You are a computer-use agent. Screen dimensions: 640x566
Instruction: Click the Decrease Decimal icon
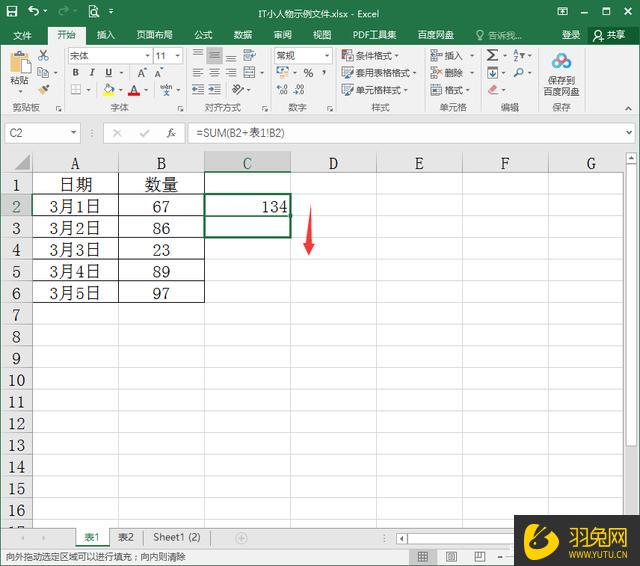pyautogui.click(x=300, y=89)
